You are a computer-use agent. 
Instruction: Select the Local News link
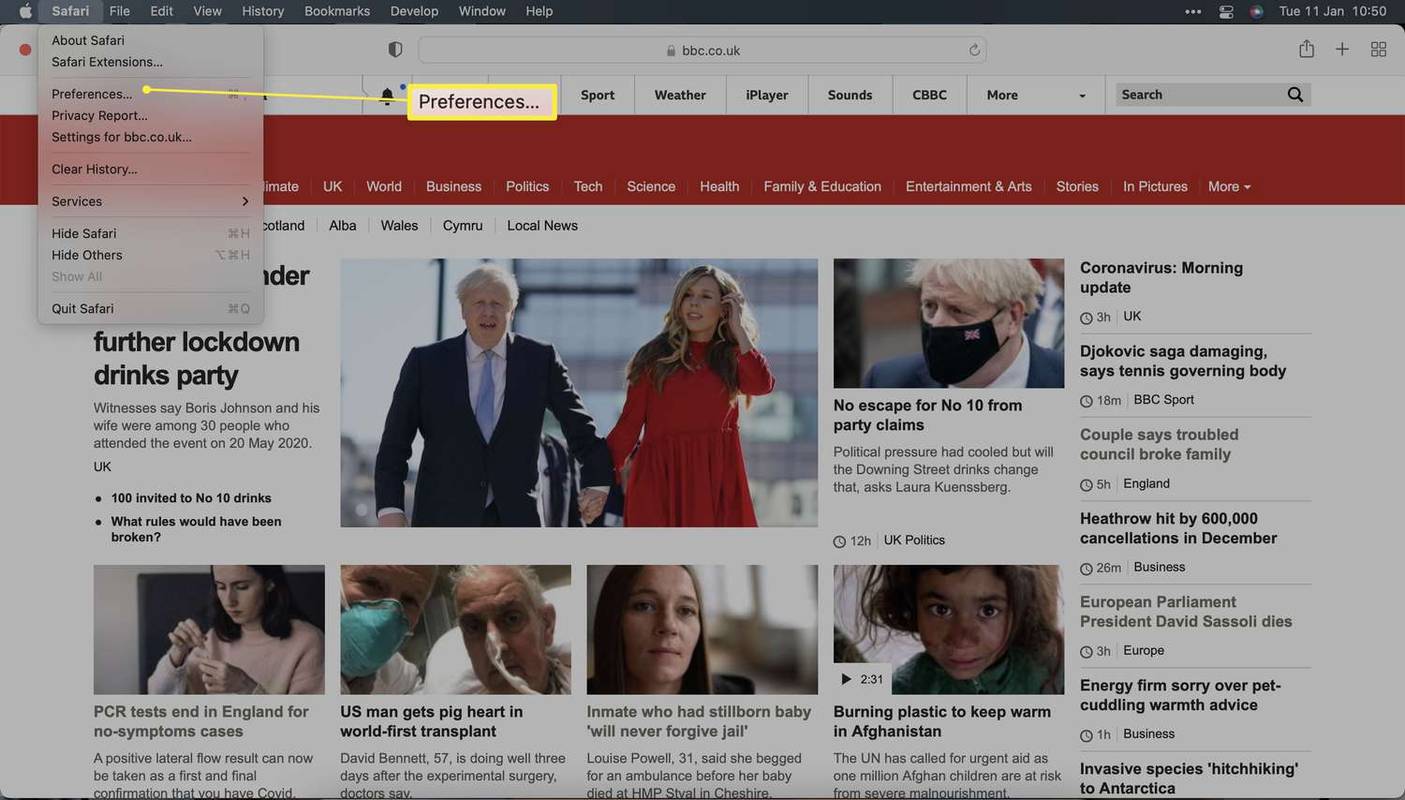pyautogui.click(x=542, y=226)
